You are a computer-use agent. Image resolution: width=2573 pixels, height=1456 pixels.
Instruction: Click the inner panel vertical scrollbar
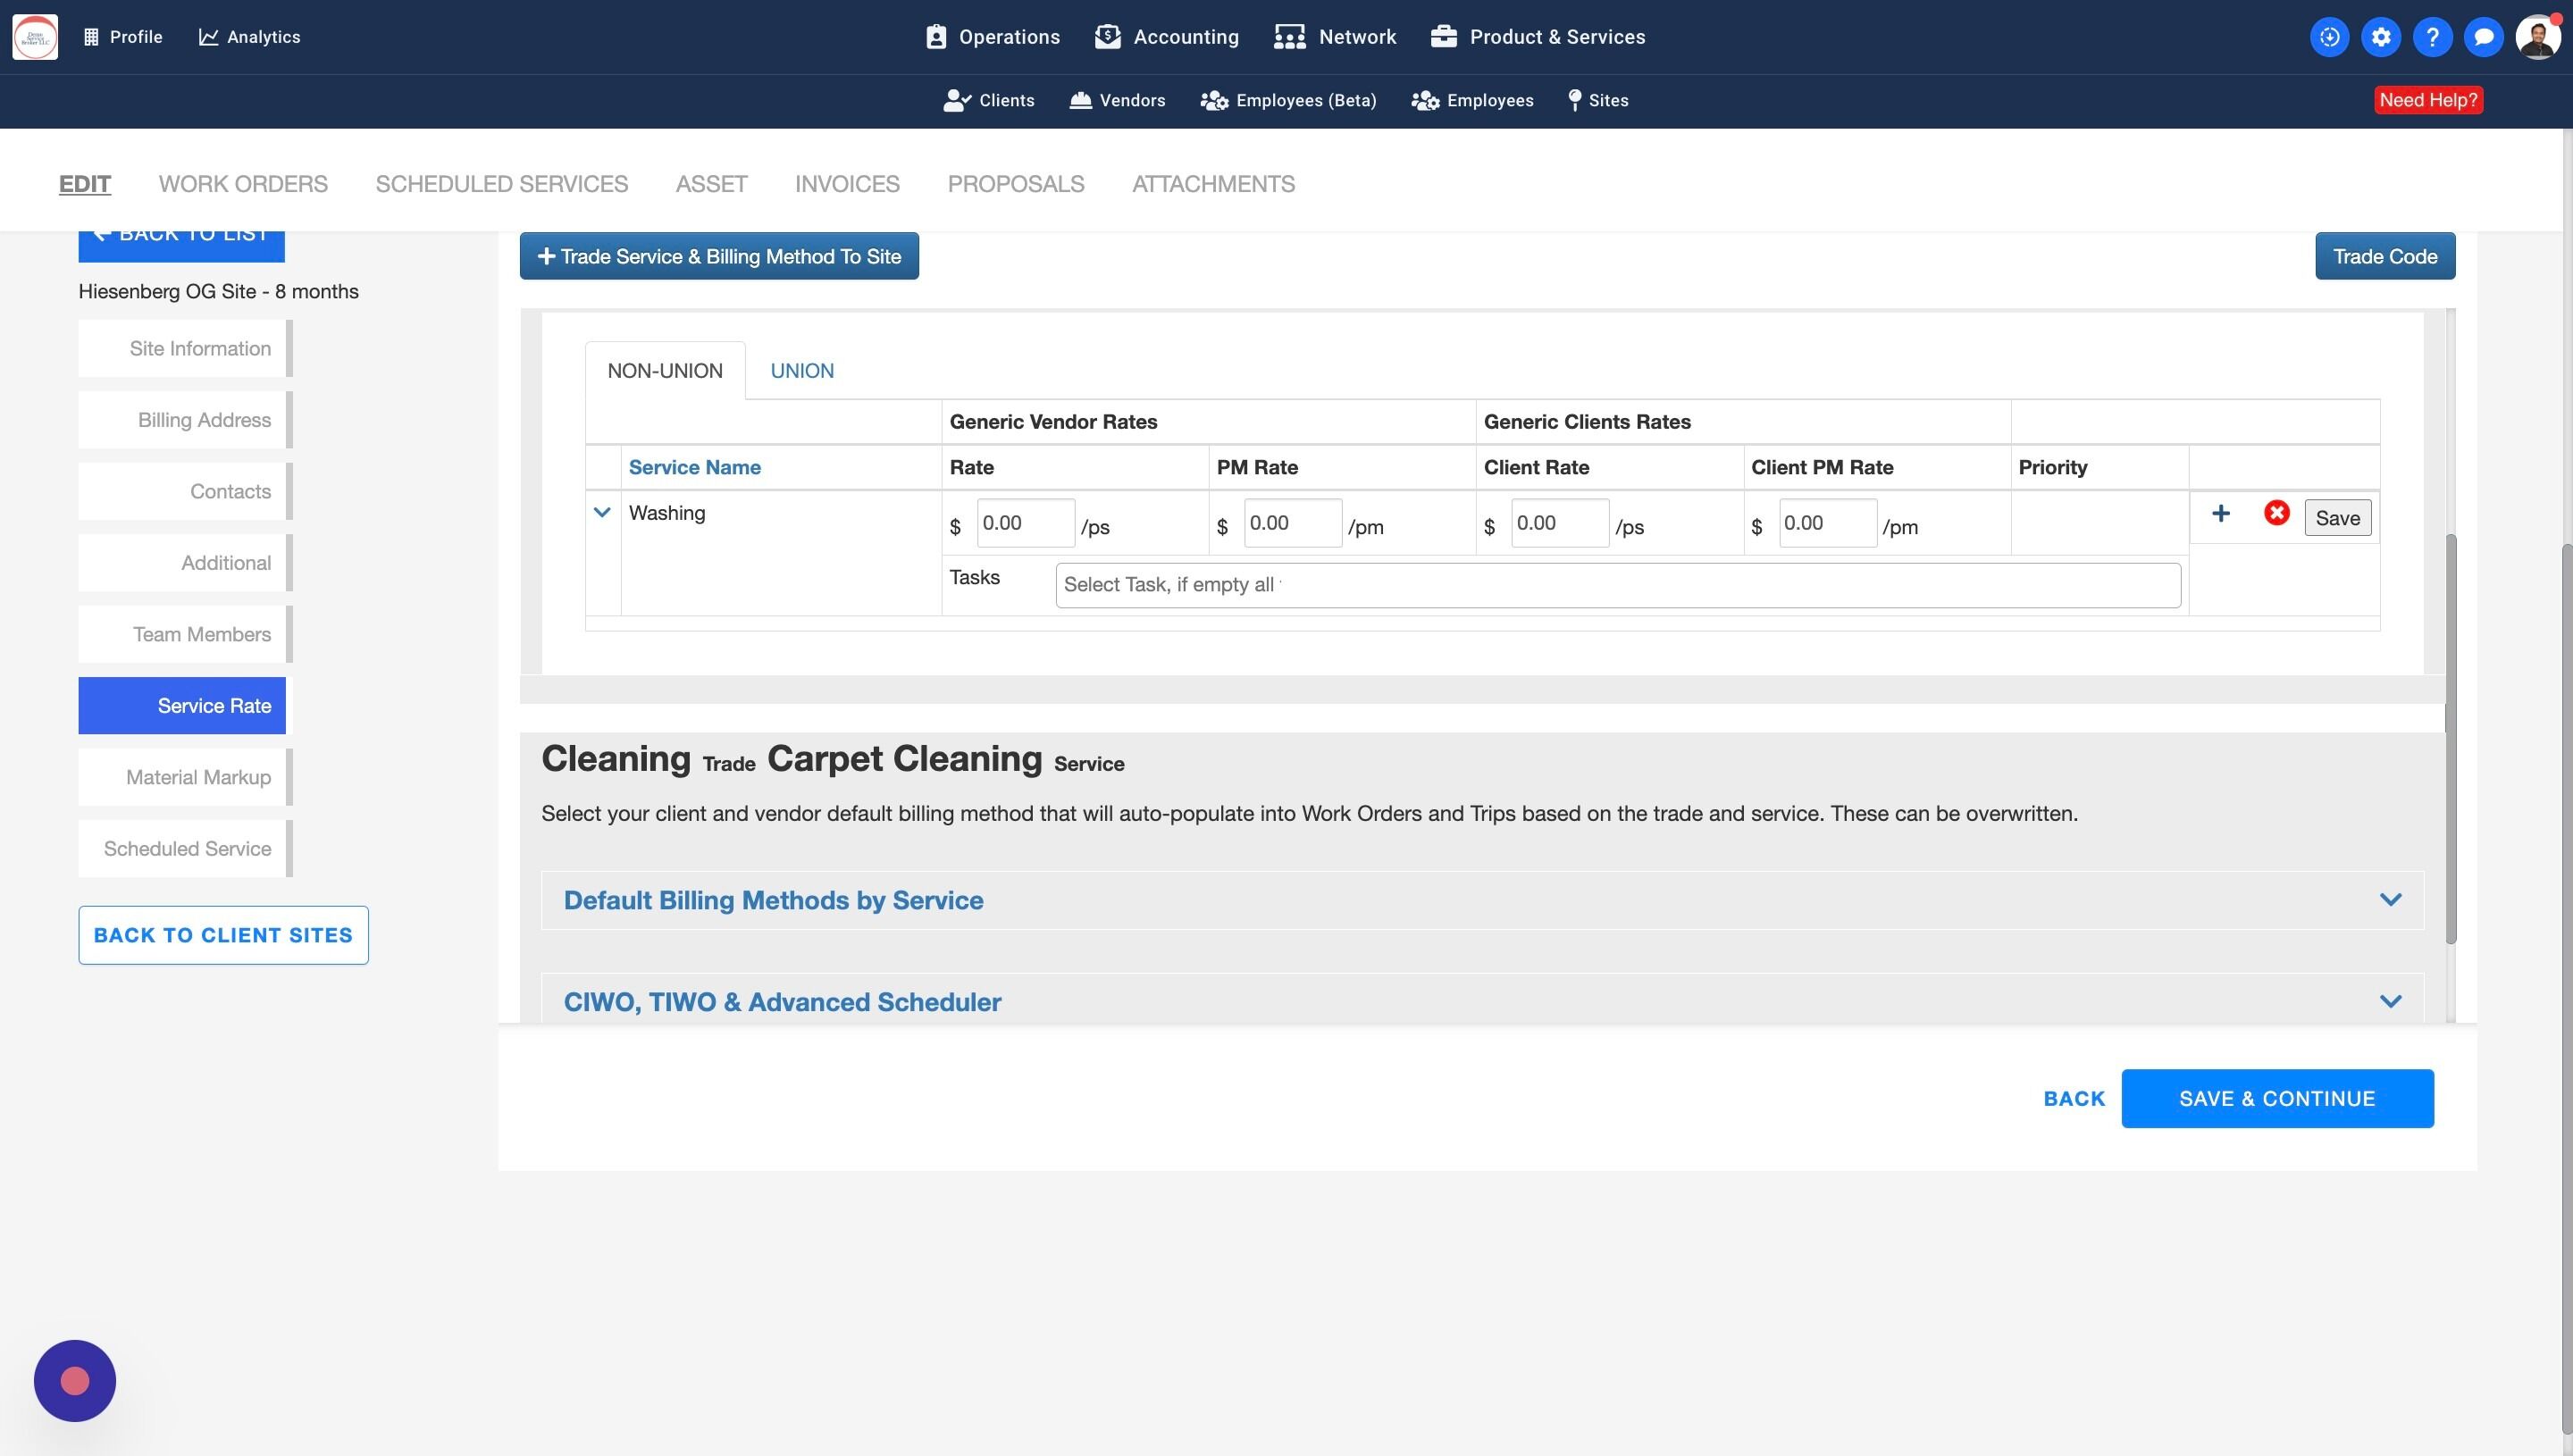2450,740
